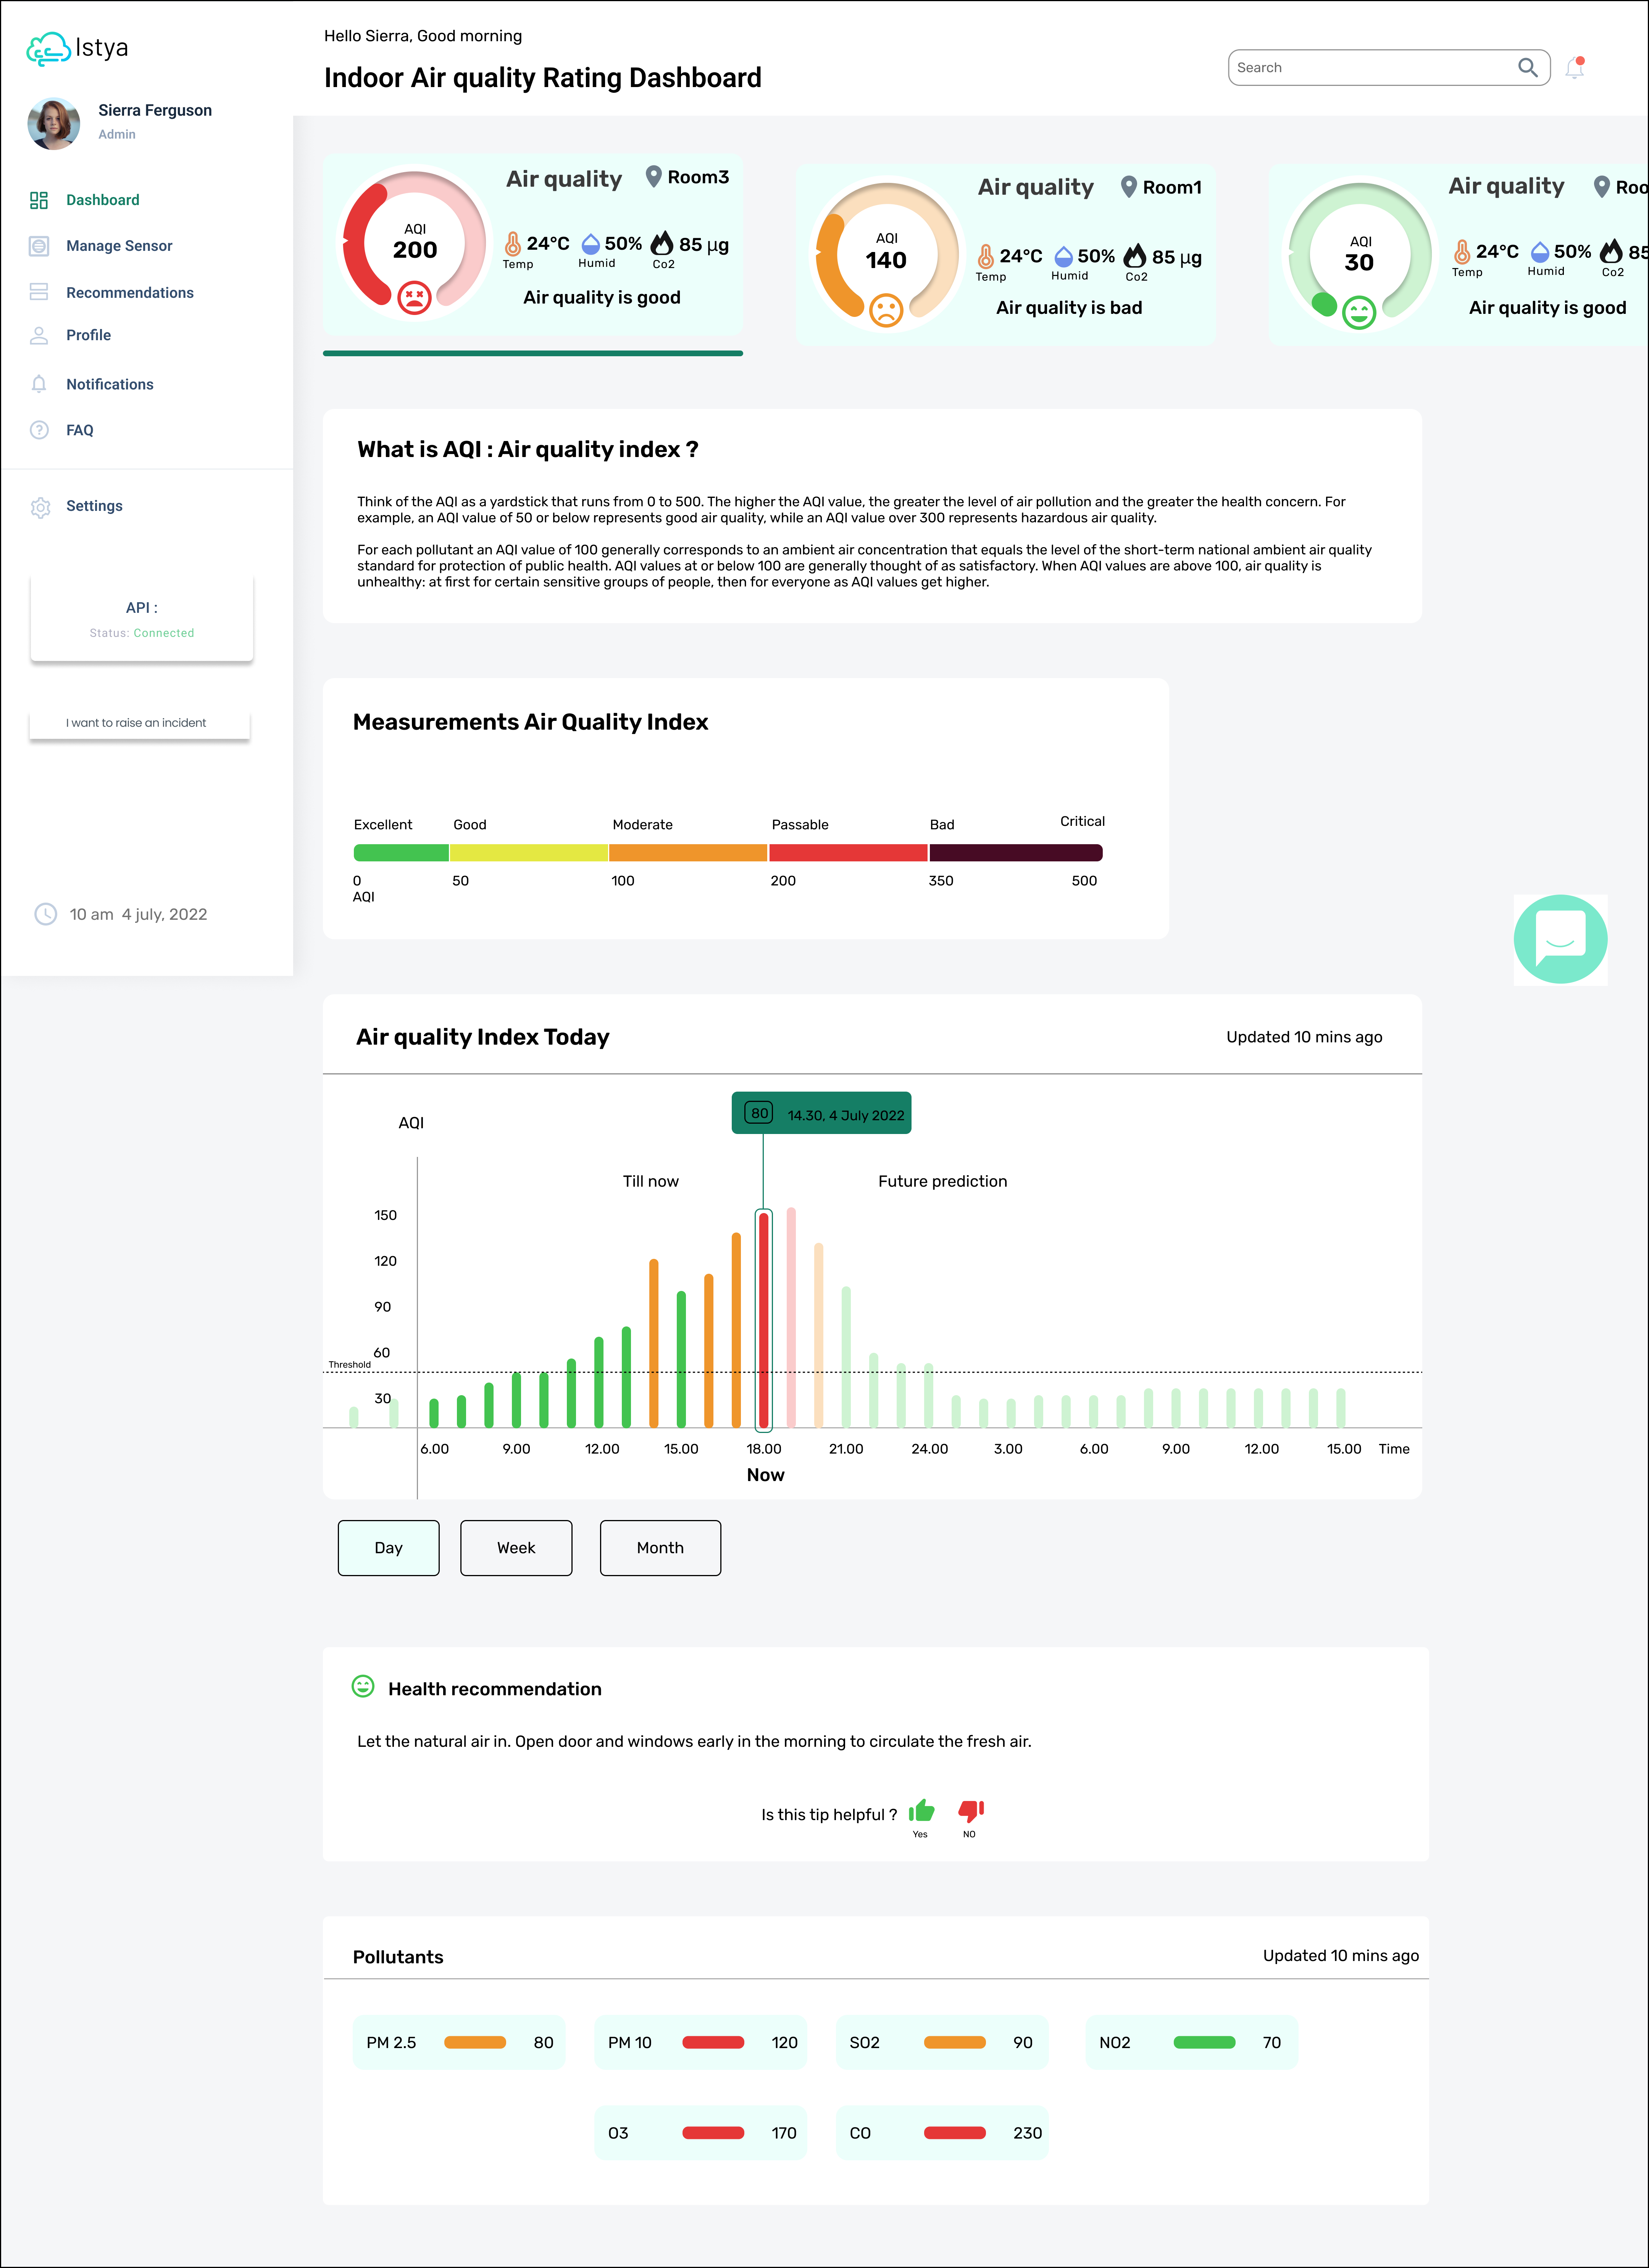Screen dimensions: 1649x2268
Task: Open the Profile page
Action: [88, 335]
